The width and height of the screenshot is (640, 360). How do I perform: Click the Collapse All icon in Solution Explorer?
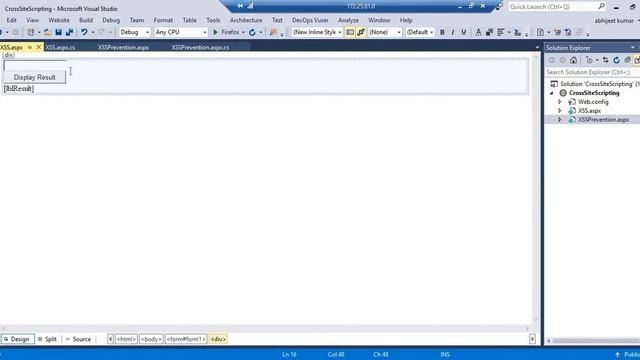click(x=627, y=60)
